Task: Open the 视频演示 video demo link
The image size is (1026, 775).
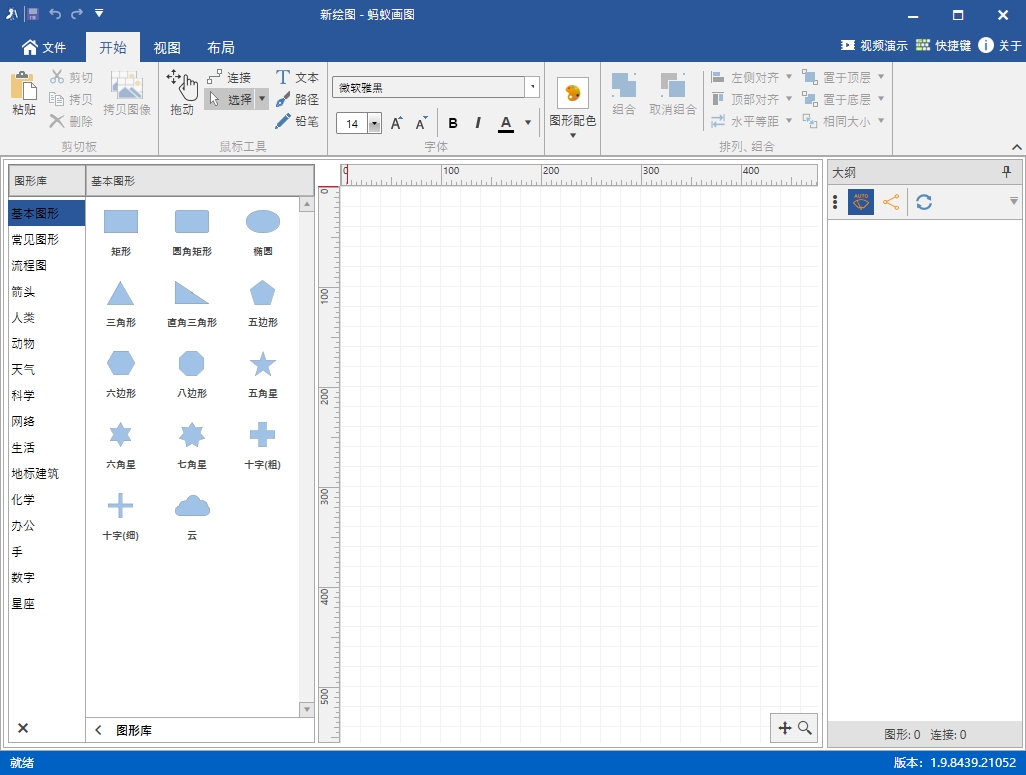Action: 874,46
